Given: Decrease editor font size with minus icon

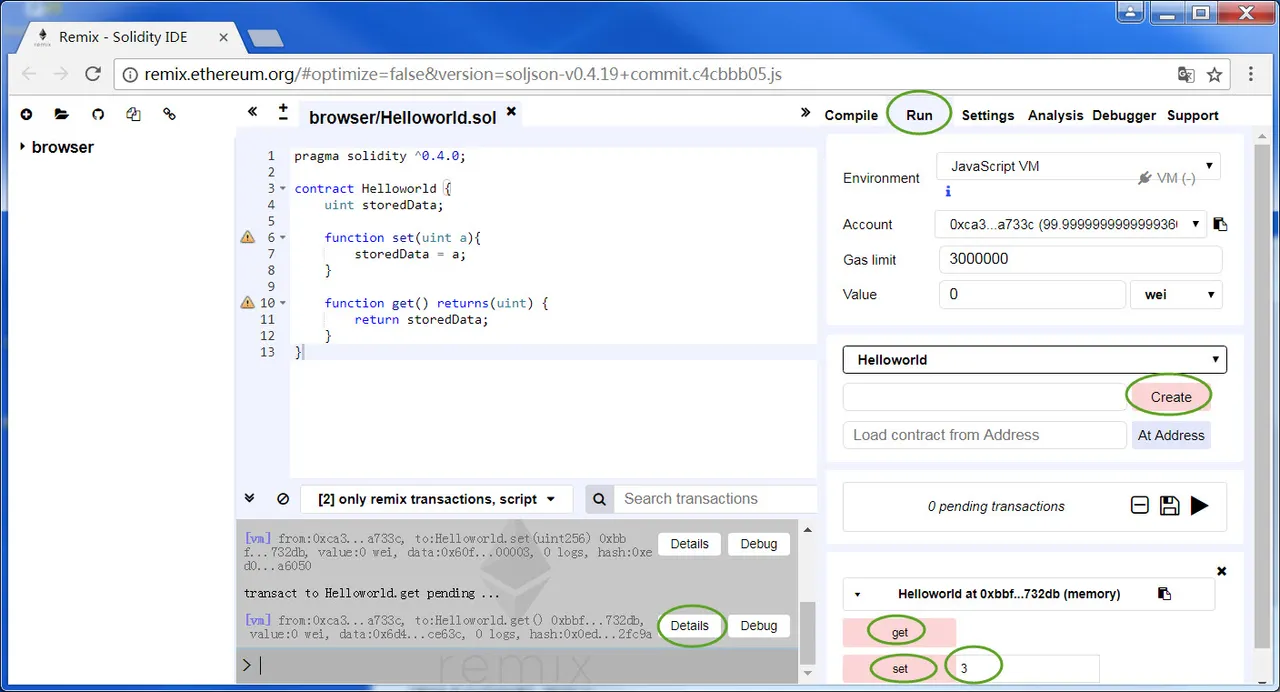Looking at the screenshot, I should [x=283, y=118].
